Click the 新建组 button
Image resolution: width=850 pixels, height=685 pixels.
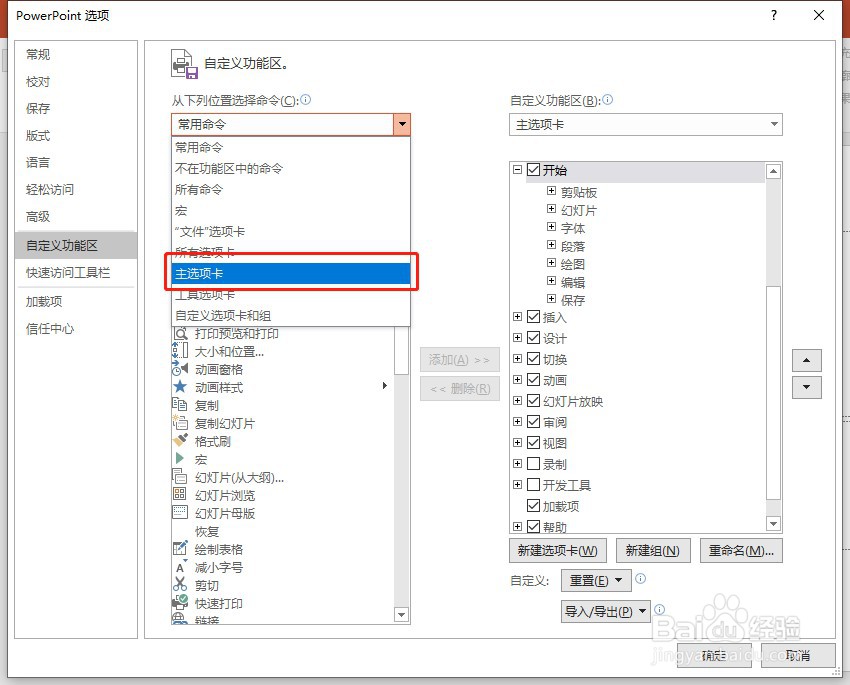[x=653, y=551]
